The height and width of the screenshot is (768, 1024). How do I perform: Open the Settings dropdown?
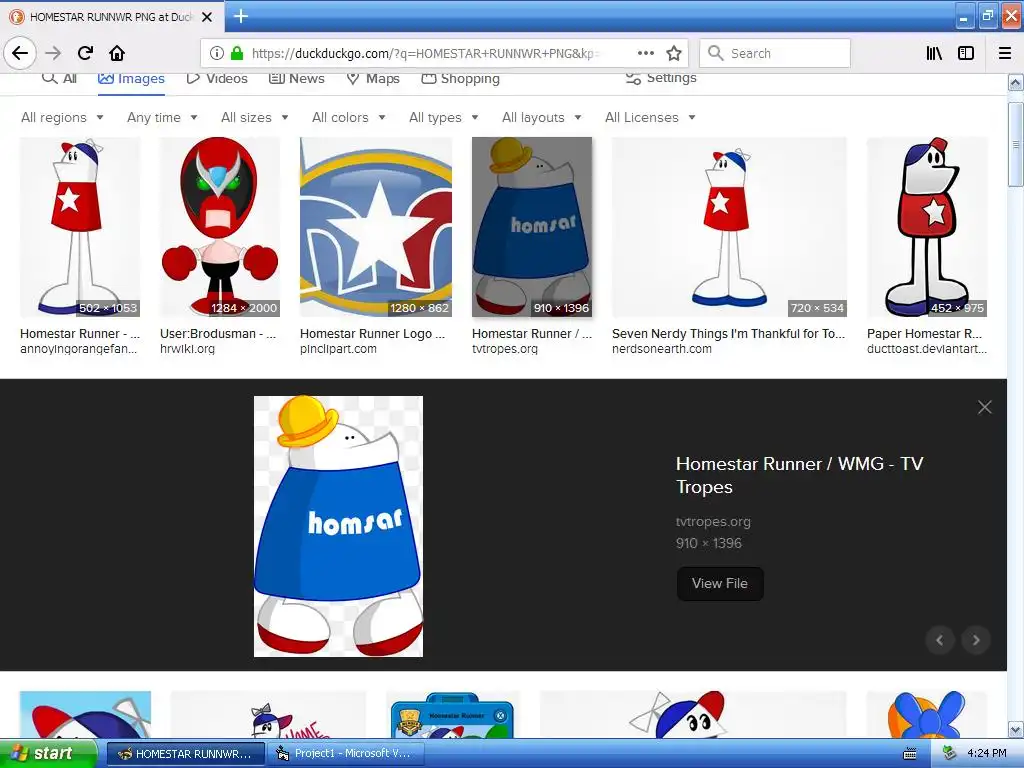click(x=661, y=78)
